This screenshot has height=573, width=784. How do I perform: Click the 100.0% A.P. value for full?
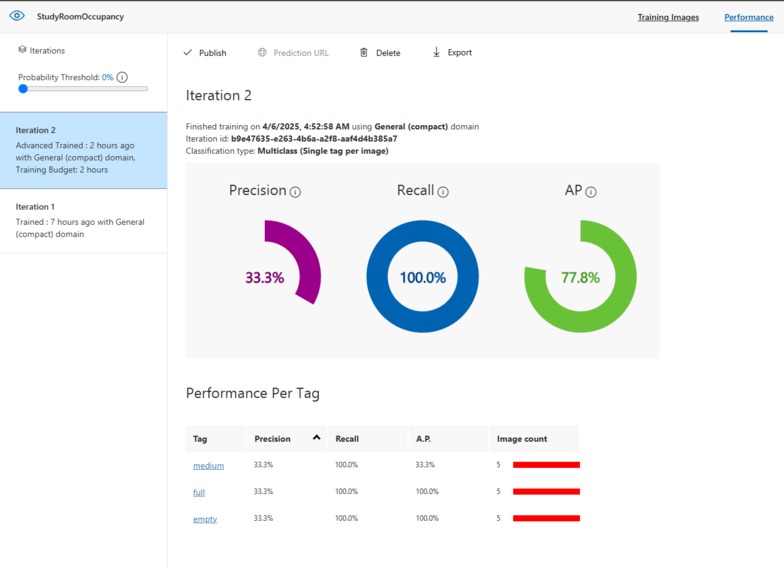point(427,492)
